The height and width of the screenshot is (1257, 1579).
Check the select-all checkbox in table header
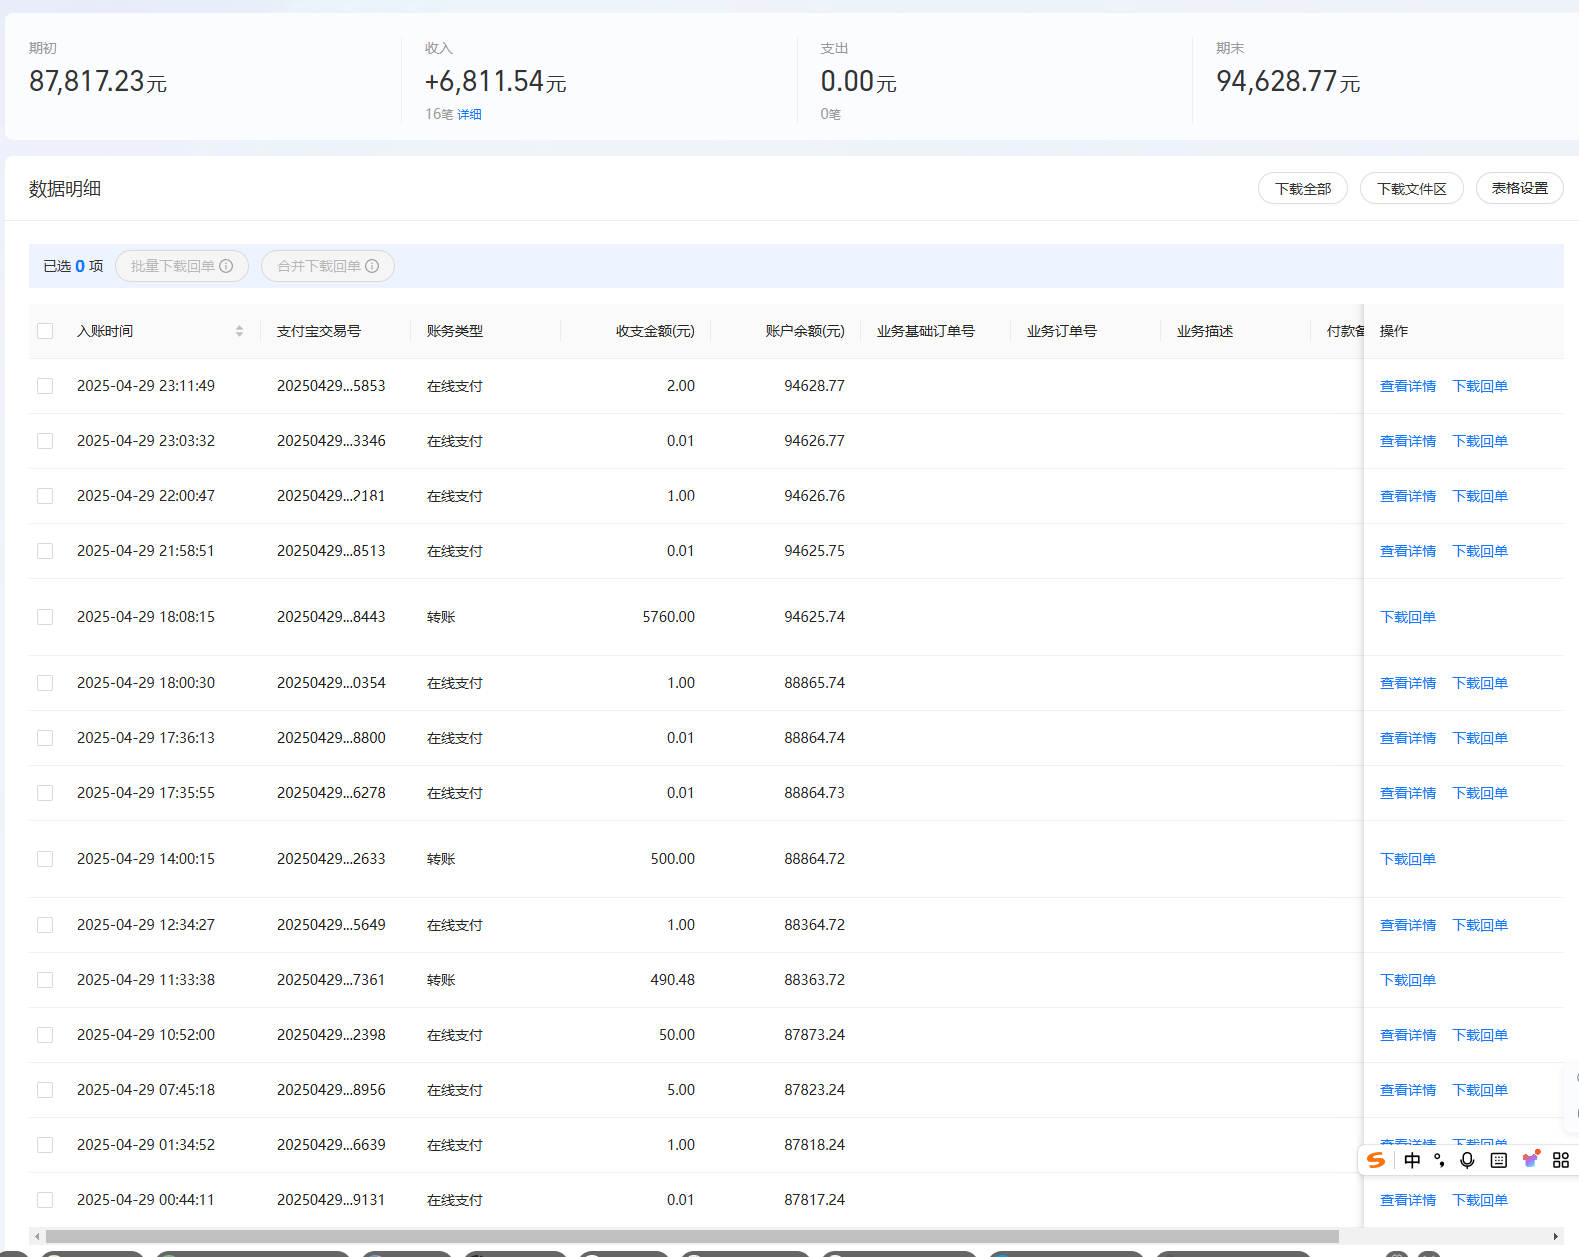[45, 331]
